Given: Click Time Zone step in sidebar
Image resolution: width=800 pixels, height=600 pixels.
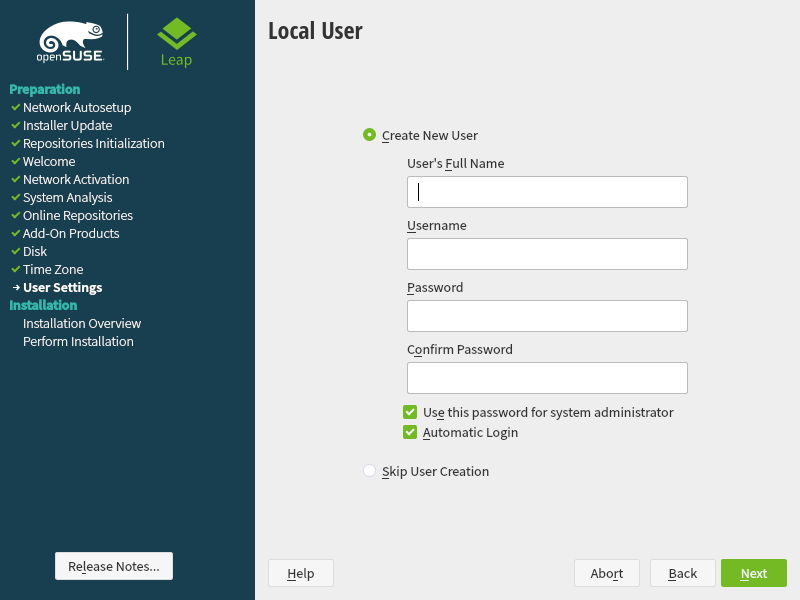Looking at the screenshot, I should click(53, 270).
